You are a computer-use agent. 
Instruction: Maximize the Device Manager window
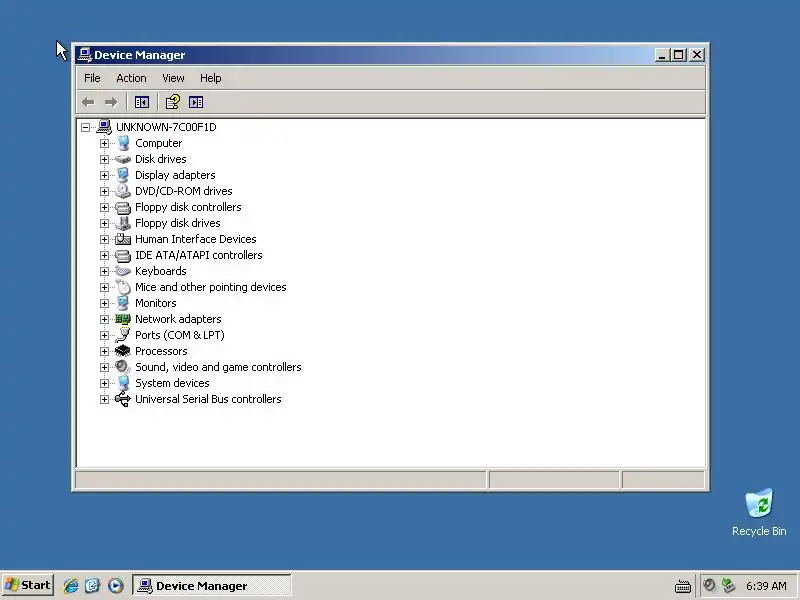pyautogui.click(x=679, y=55)
